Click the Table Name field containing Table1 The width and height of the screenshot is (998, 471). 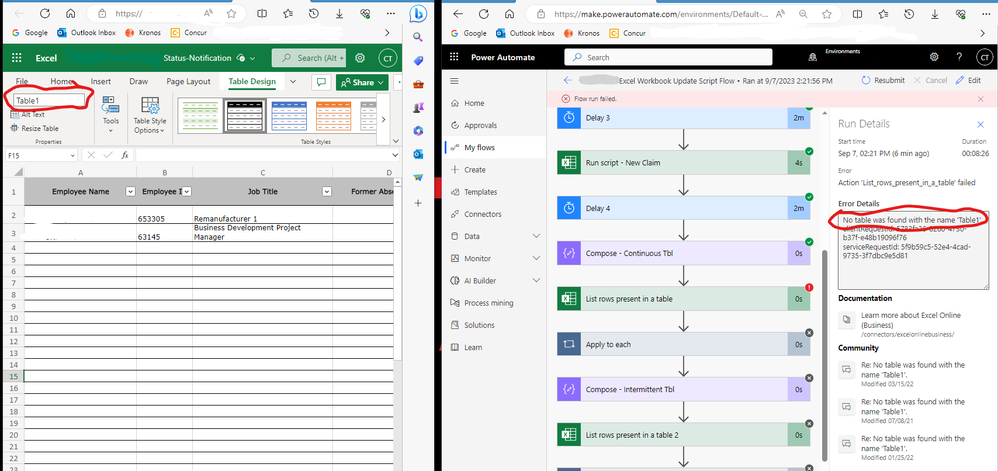point(48,101)
